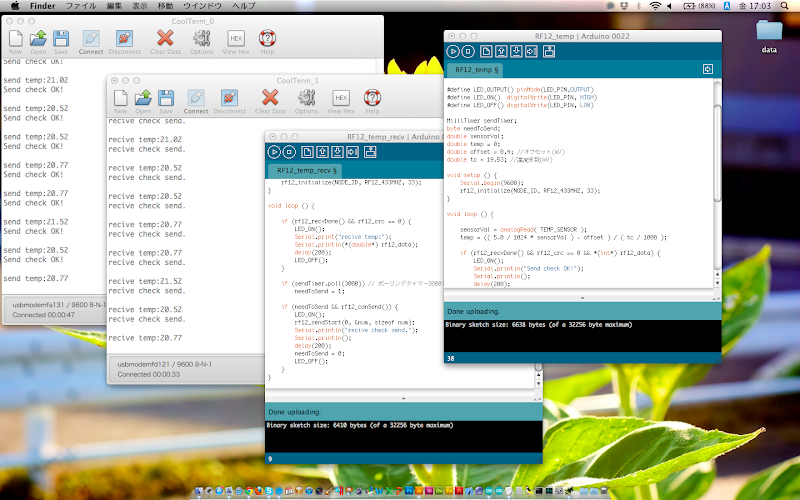The width and height of the screenshot is (800, 500).
Task: Click 'recive temp:21.52' line in CoolTerm_1
Action: pyautogui.click(x=145, y=281)
